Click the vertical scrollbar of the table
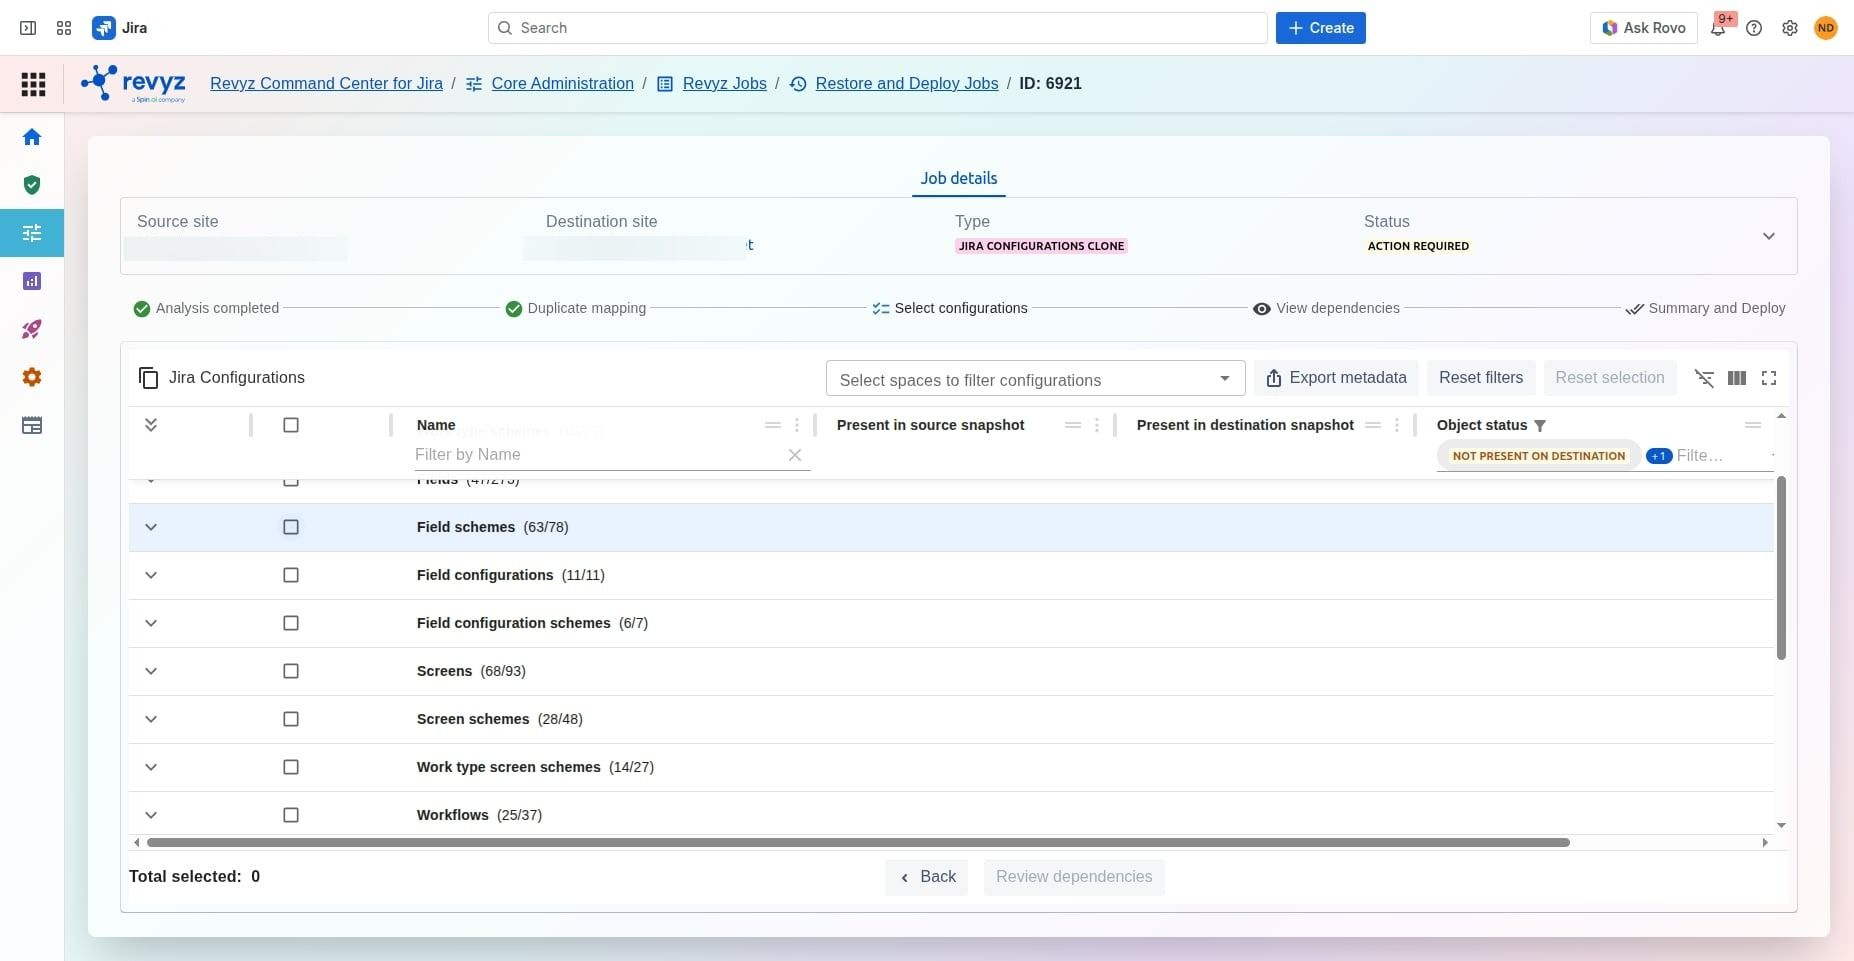This screenshot has height=961, width=1854. (1781, 568)
